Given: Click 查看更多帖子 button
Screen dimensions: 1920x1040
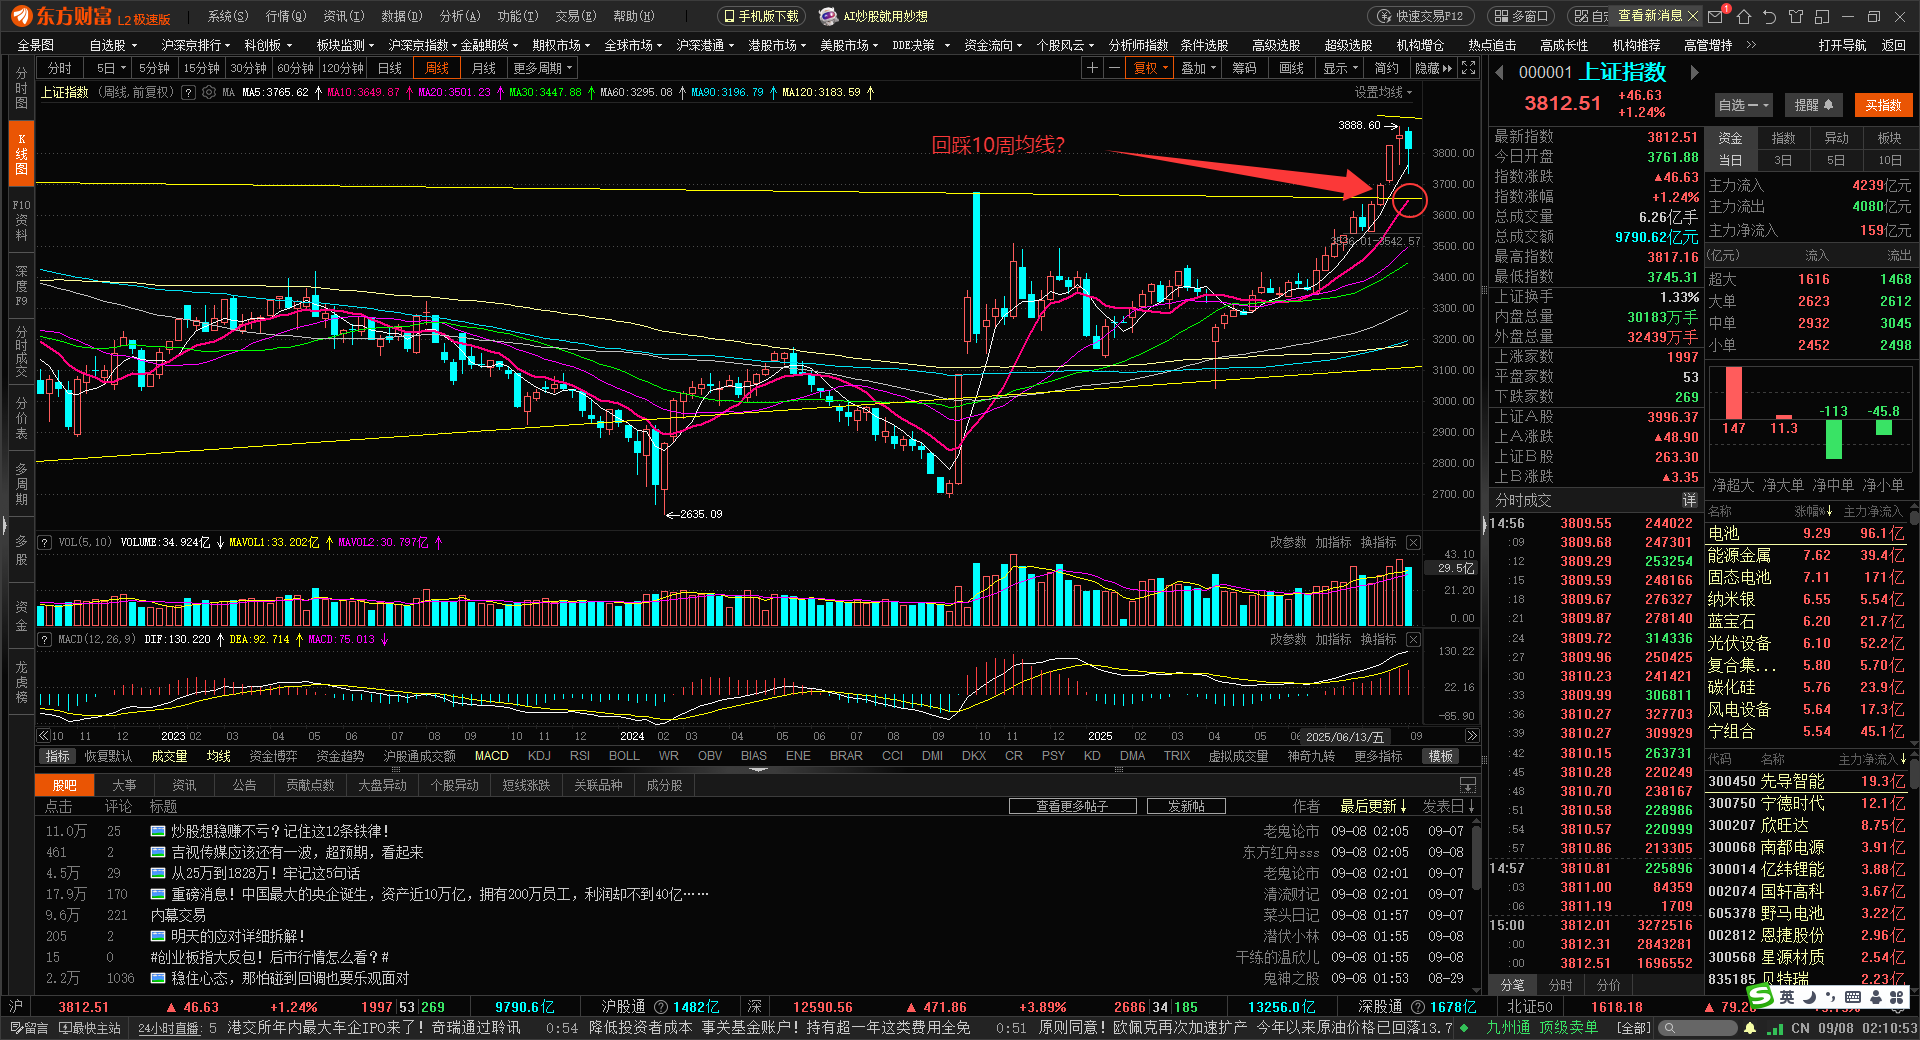Looking at the screenshot, I should coord(1072,806).
